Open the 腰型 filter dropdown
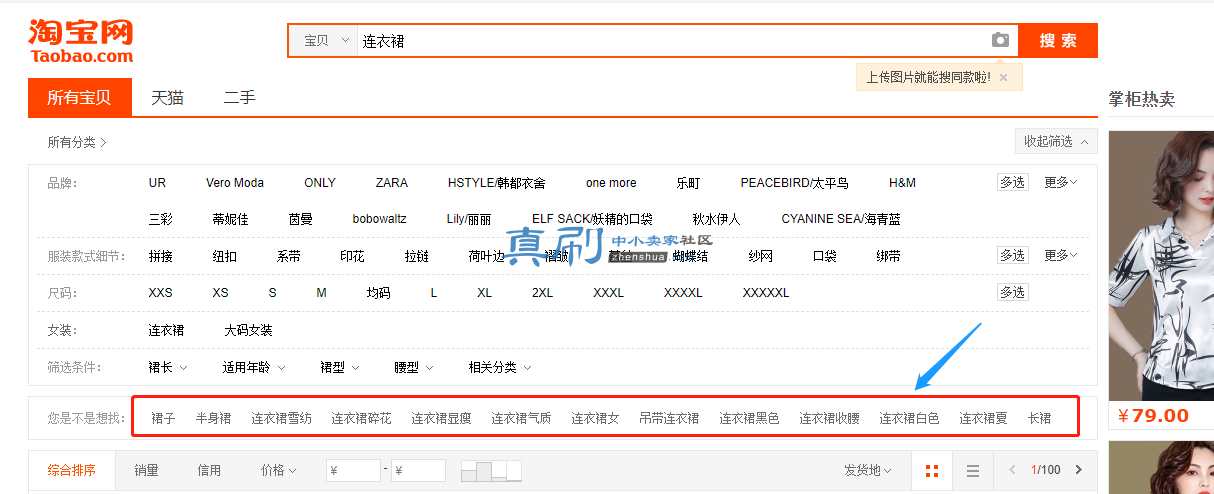The height and width of the screenshot is (494, 1214). (414, 367)
